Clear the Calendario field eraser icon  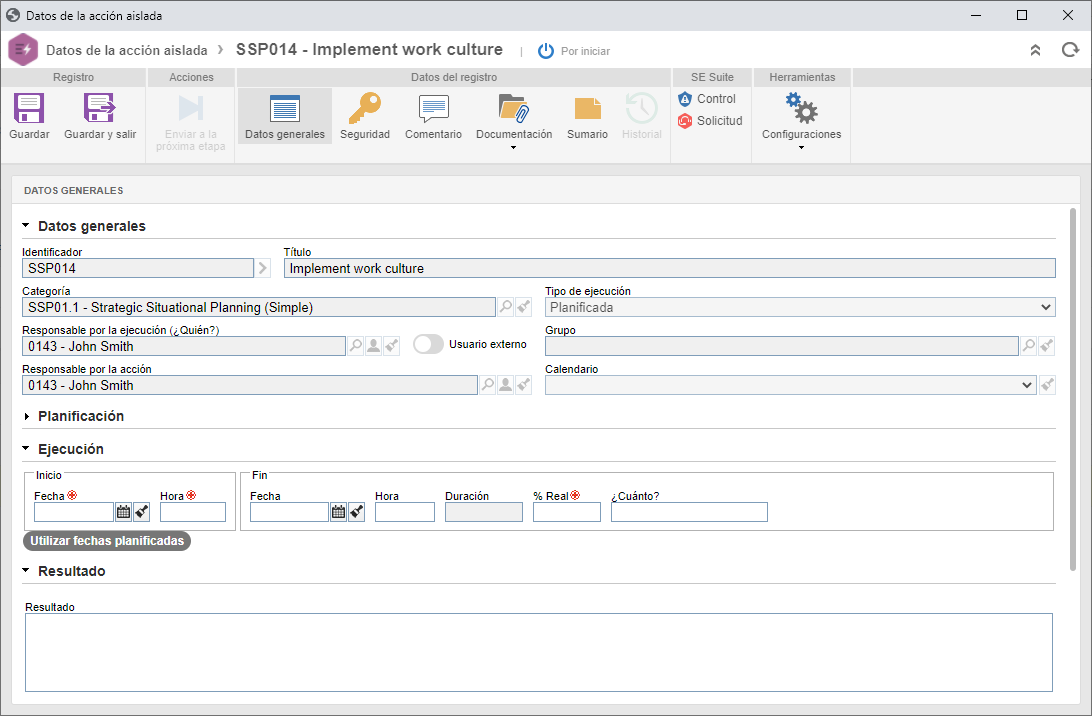1047,384
